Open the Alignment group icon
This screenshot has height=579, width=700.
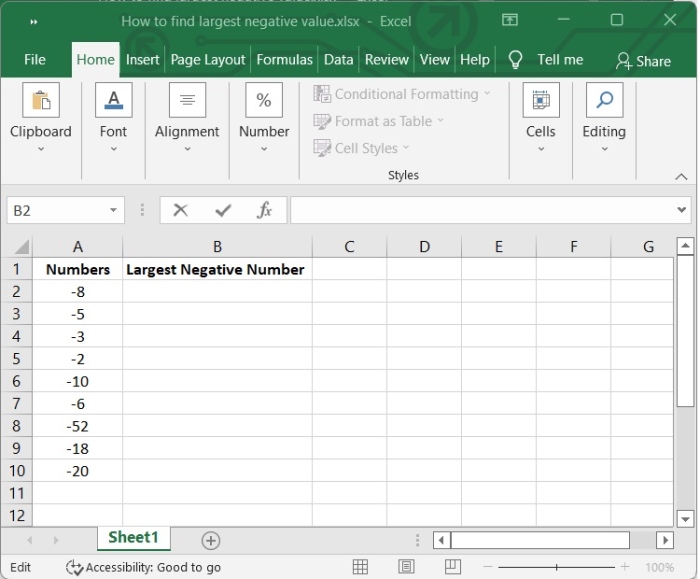pyautogui.click(x=188, y=100)
